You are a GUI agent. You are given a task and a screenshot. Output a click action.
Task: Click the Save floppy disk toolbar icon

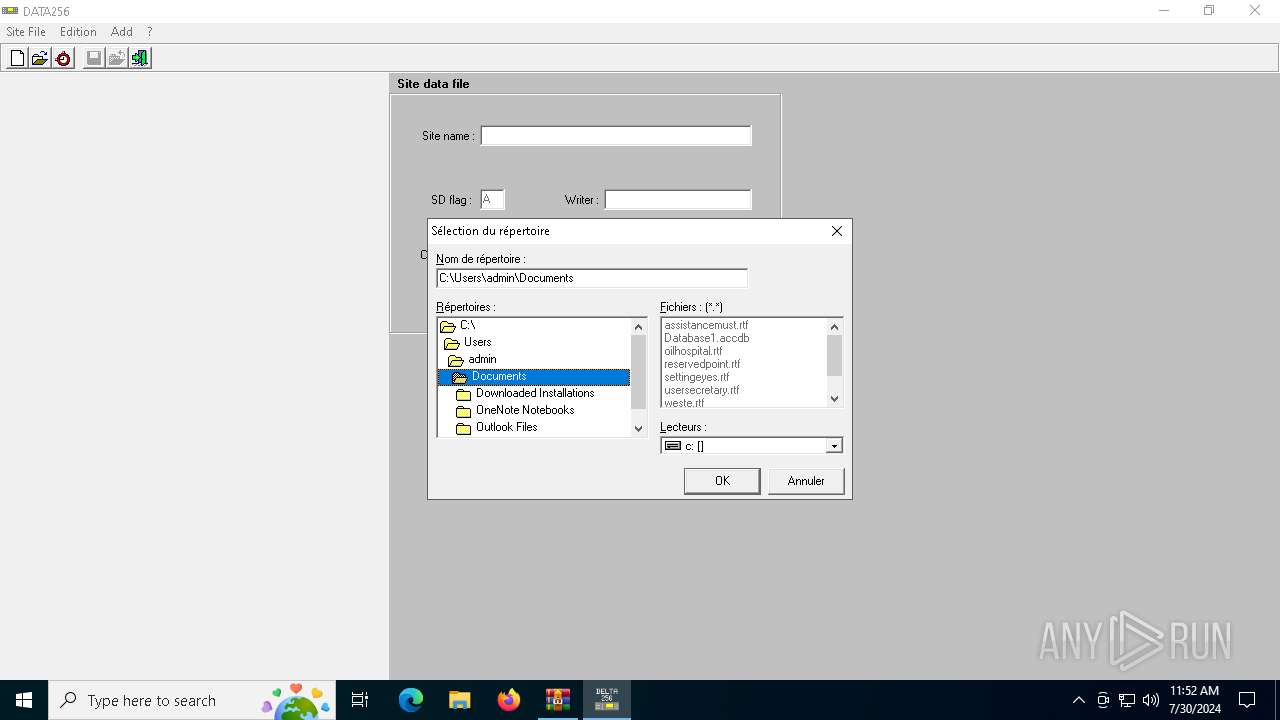coord(94,58)
